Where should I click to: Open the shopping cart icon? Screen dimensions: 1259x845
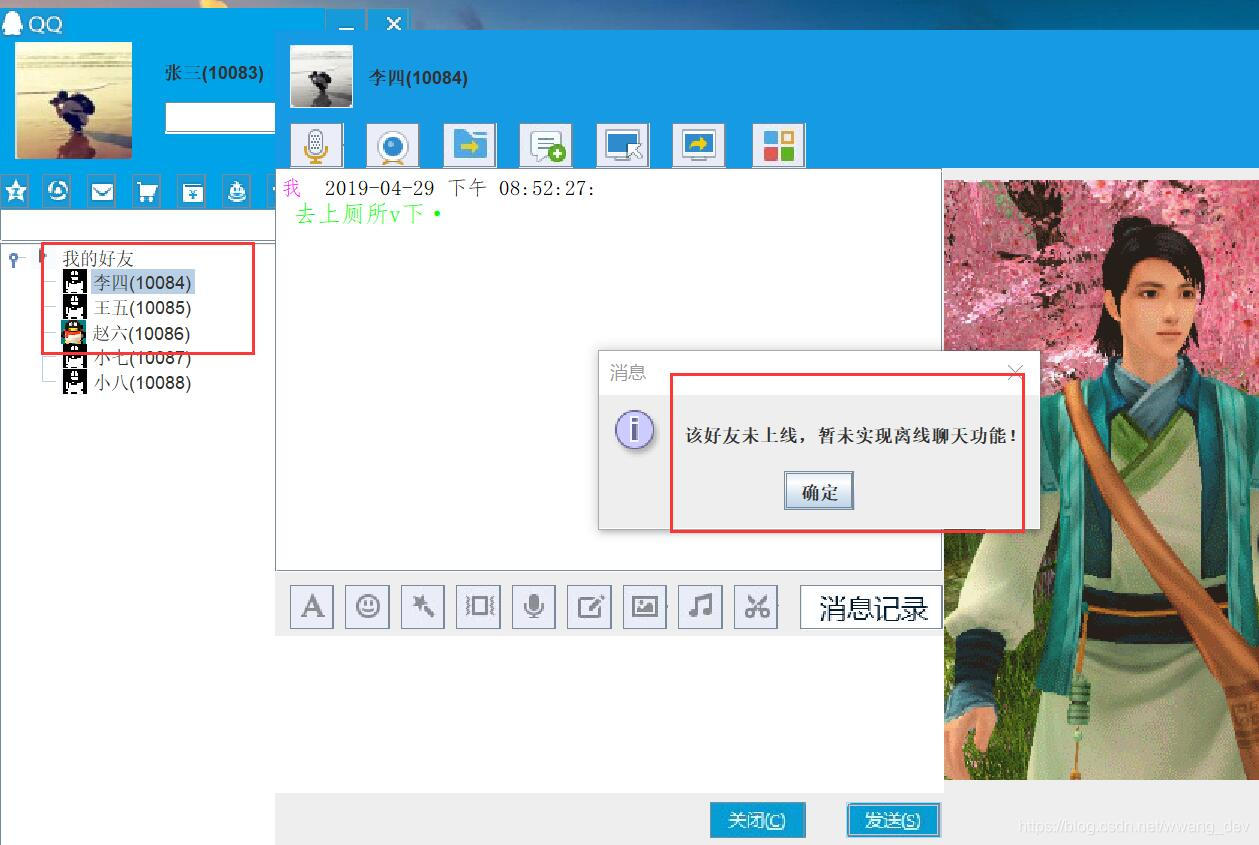pyautogui.click(x=147, y=190)
